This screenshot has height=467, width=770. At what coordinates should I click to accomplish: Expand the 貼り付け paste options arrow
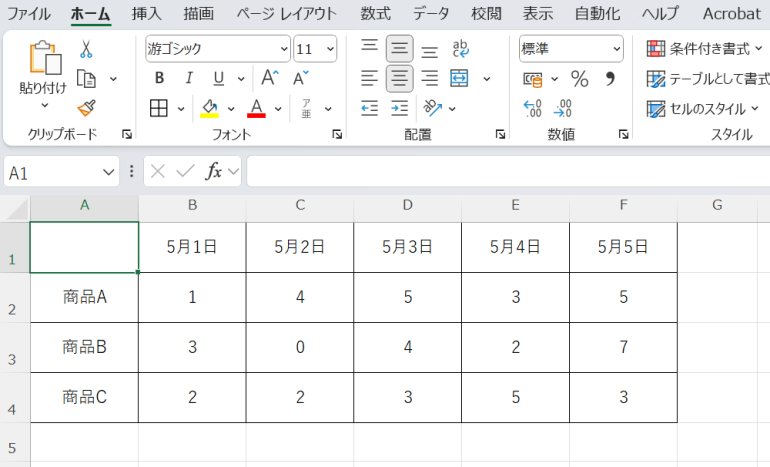[x=45, y=105]
